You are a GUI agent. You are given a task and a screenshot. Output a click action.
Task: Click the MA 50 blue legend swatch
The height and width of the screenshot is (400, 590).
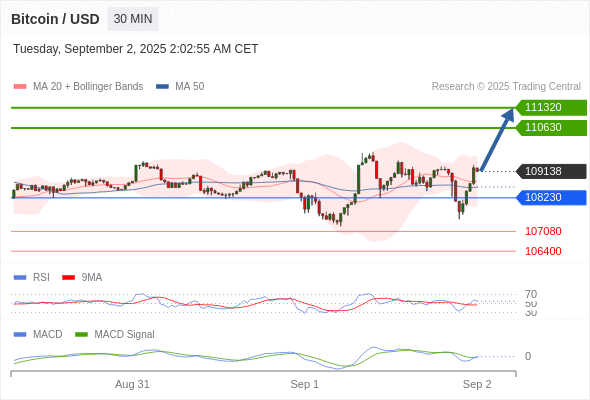coord(162,87)
